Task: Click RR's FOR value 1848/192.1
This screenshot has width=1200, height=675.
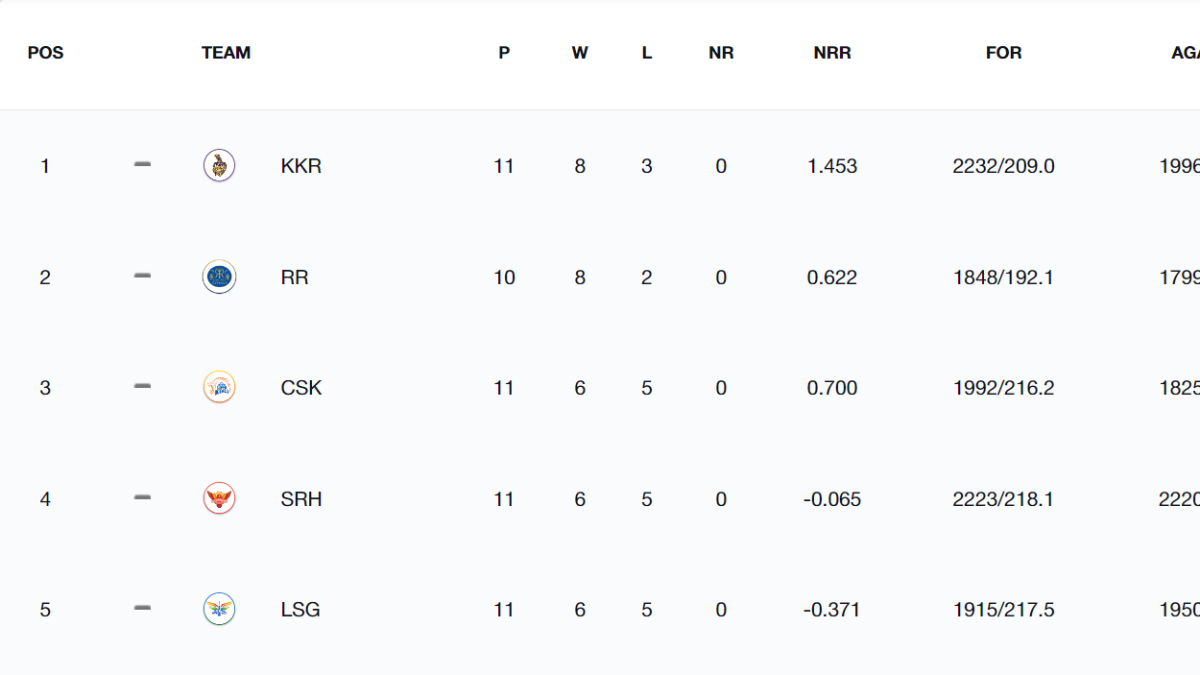Action: (x=1003, y=277)
